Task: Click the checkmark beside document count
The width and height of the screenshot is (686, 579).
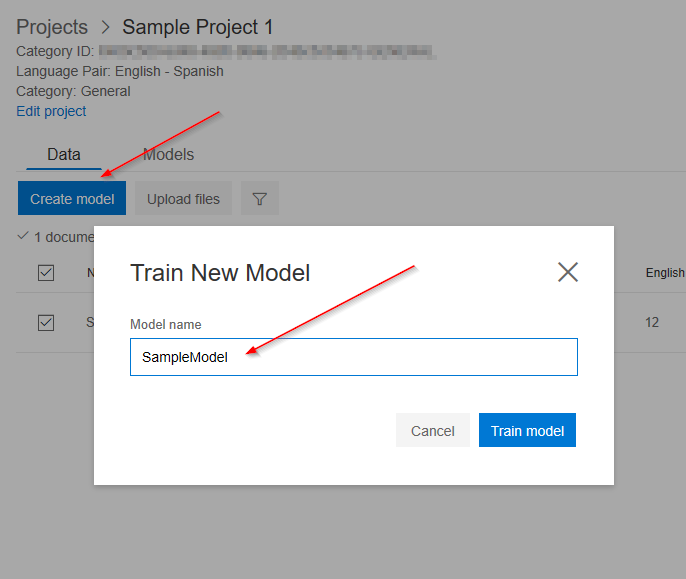Action: pos(24,237)
